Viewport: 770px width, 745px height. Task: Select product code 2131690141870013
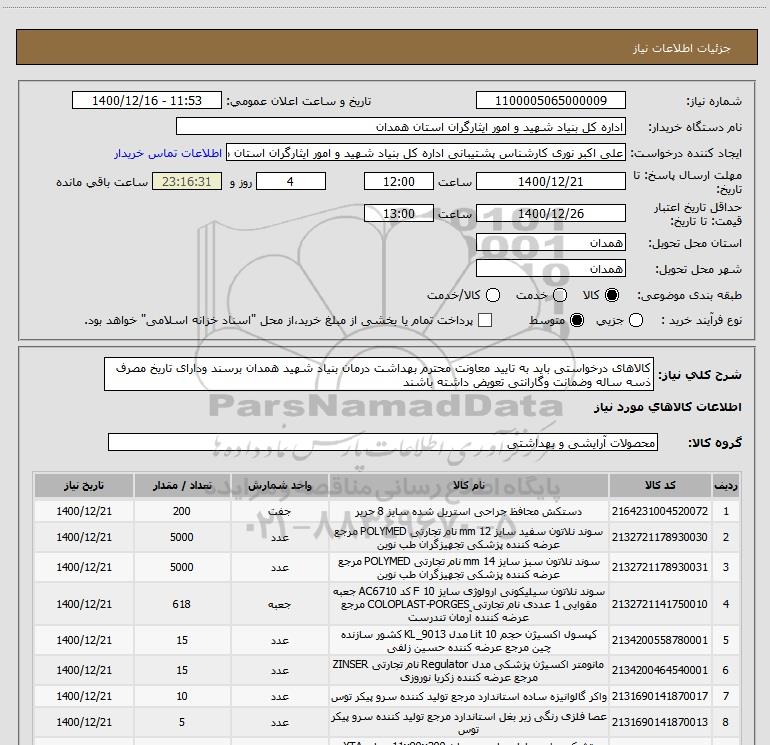pyautogui.click(x=660, y=722)
